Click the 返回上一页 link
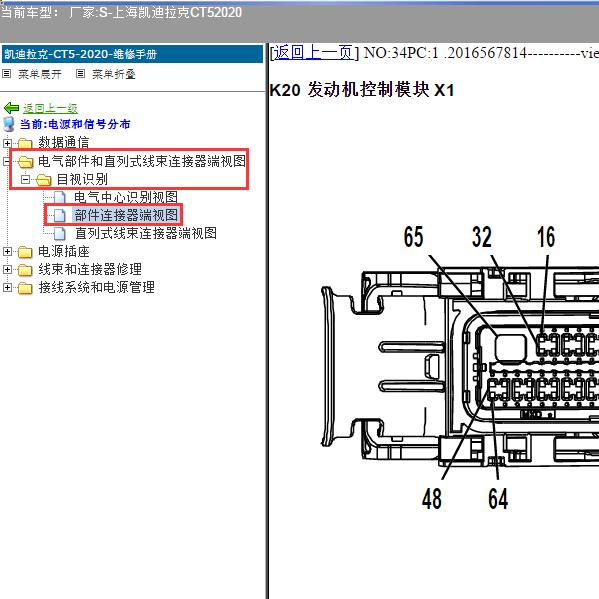 tap(314, 52)
